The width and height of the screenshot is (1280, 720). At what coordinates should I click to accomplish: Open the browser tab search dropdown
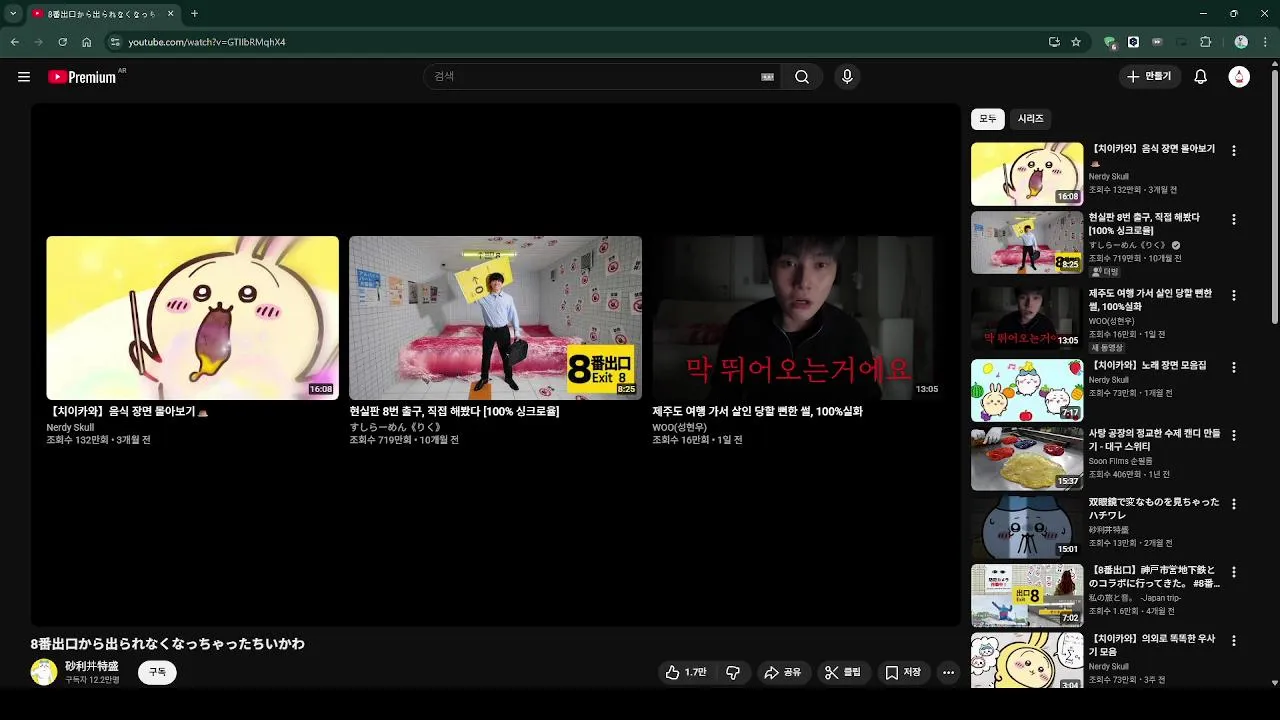pyautogui.click(x=12, y=14)
